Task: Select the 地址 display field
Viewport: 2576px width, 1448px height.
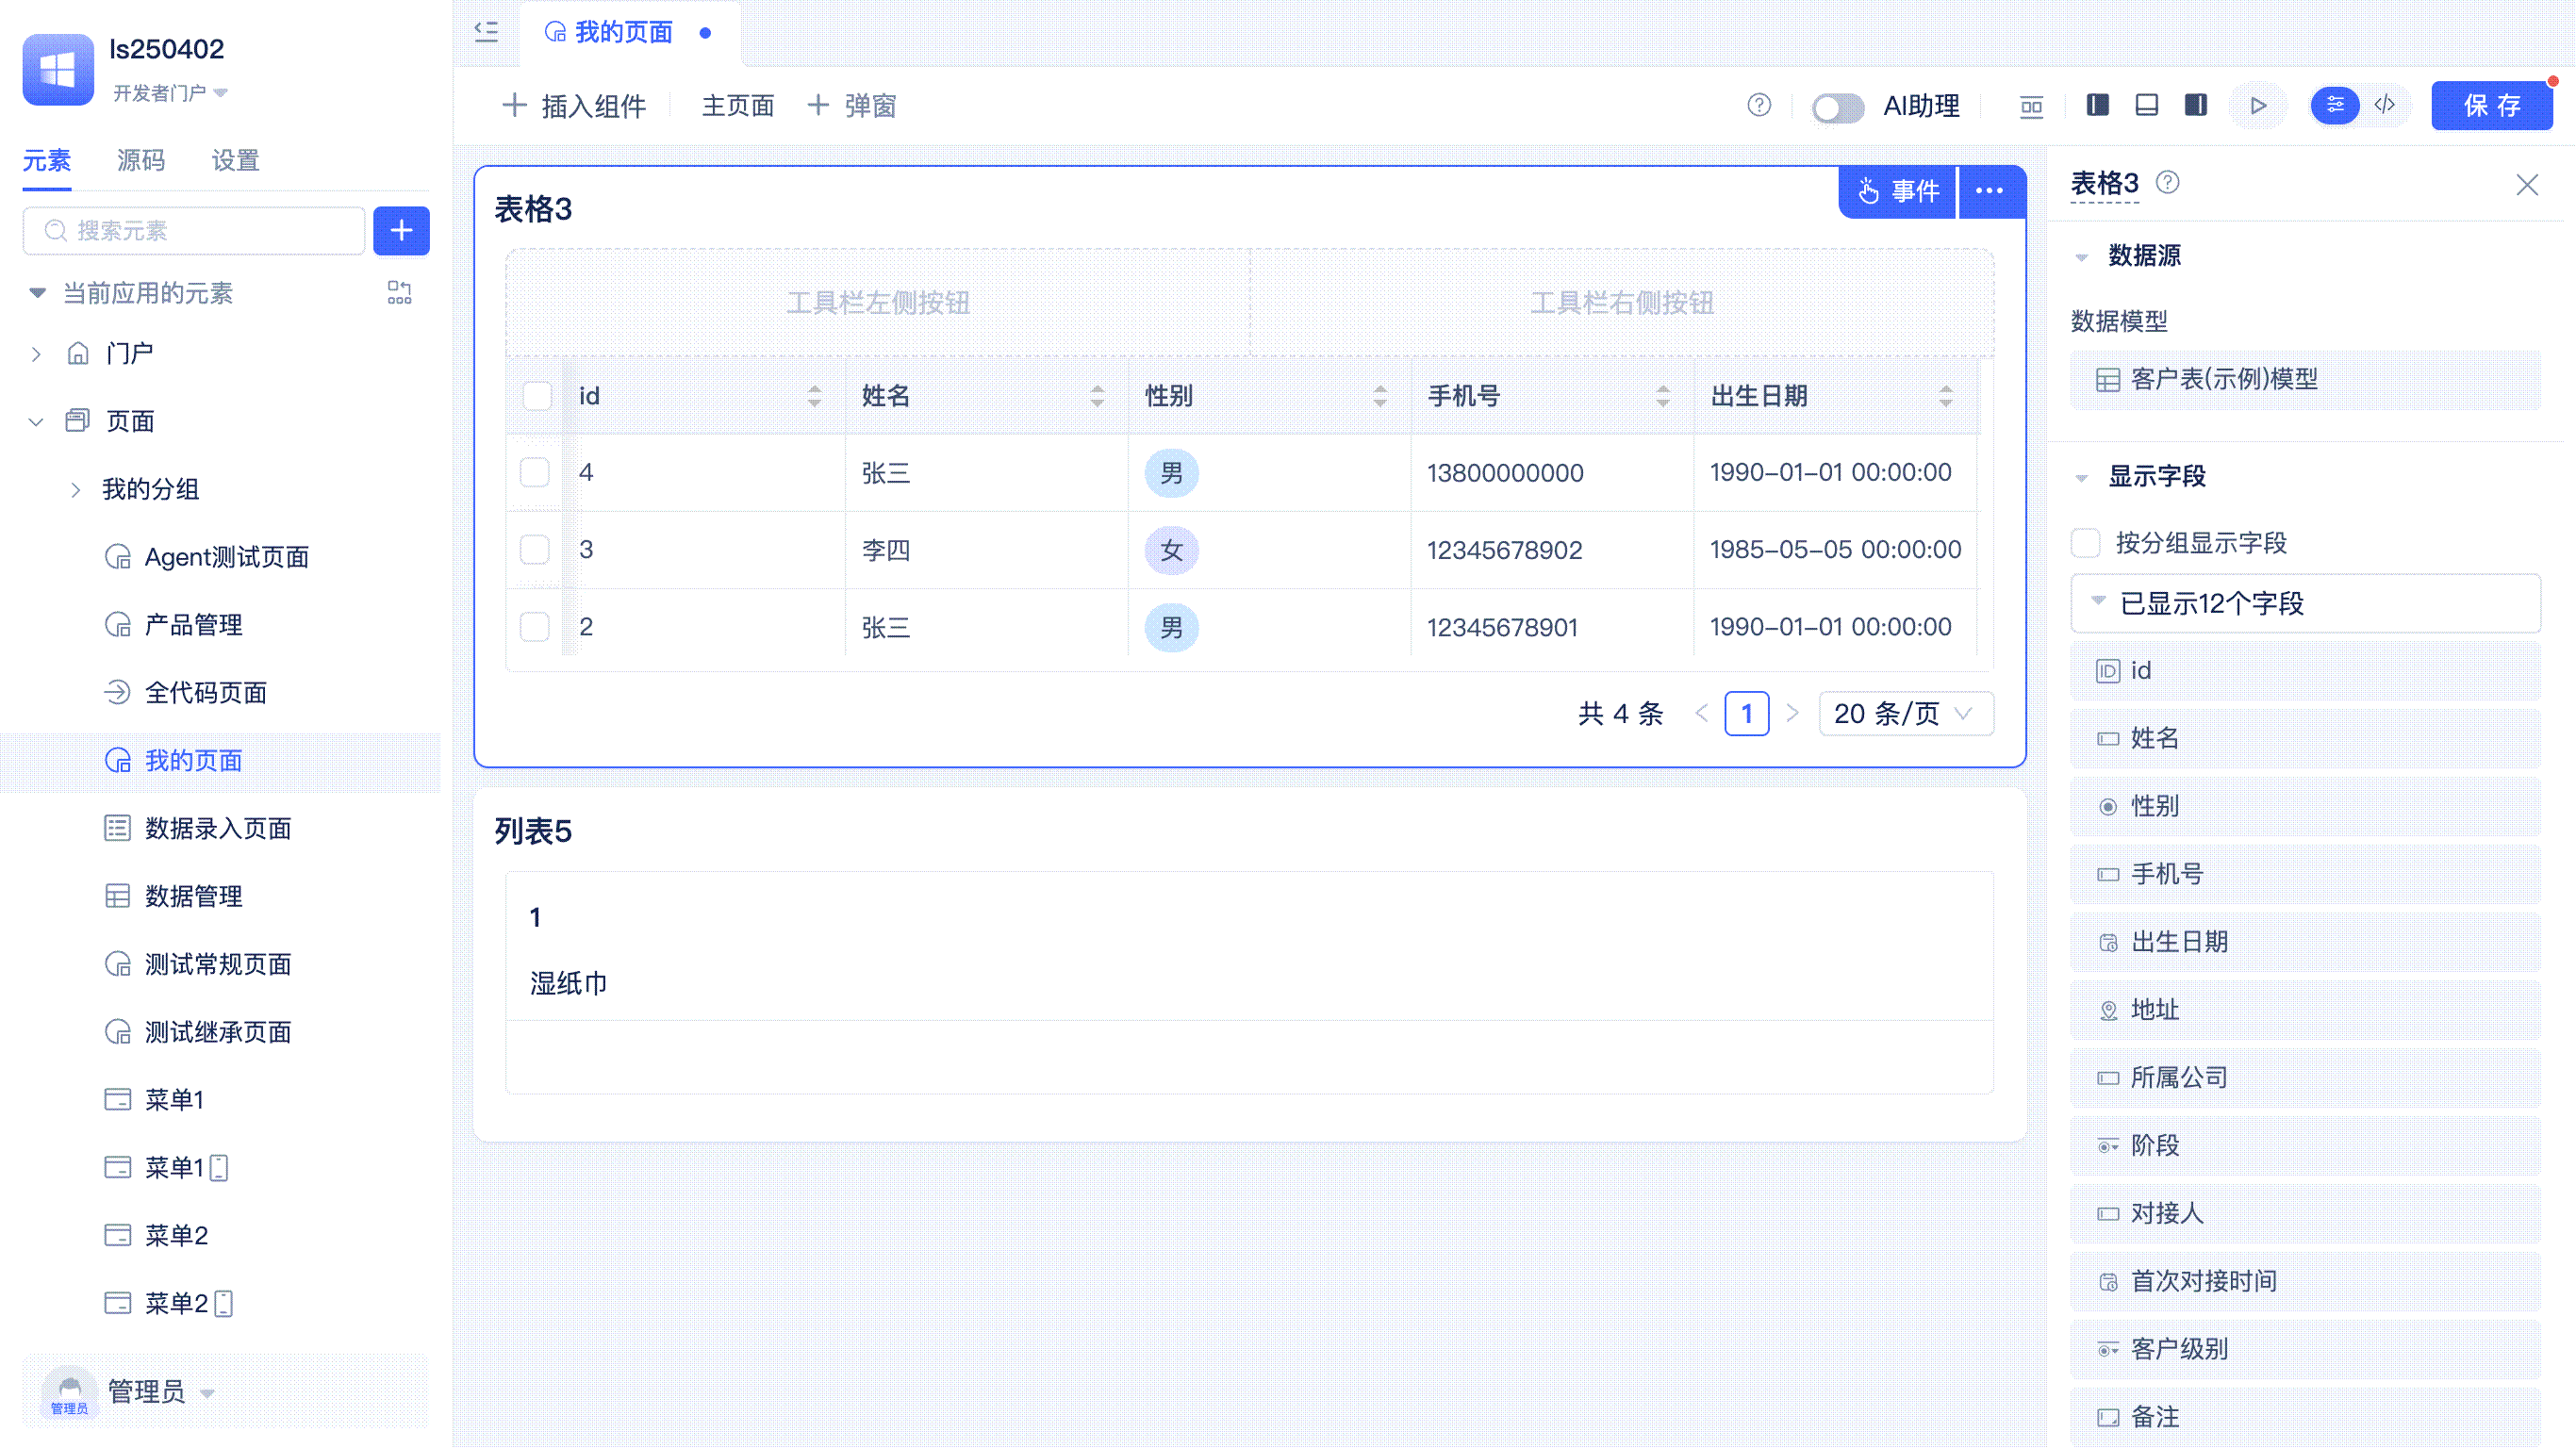Action: [x=2306, y=1011]
